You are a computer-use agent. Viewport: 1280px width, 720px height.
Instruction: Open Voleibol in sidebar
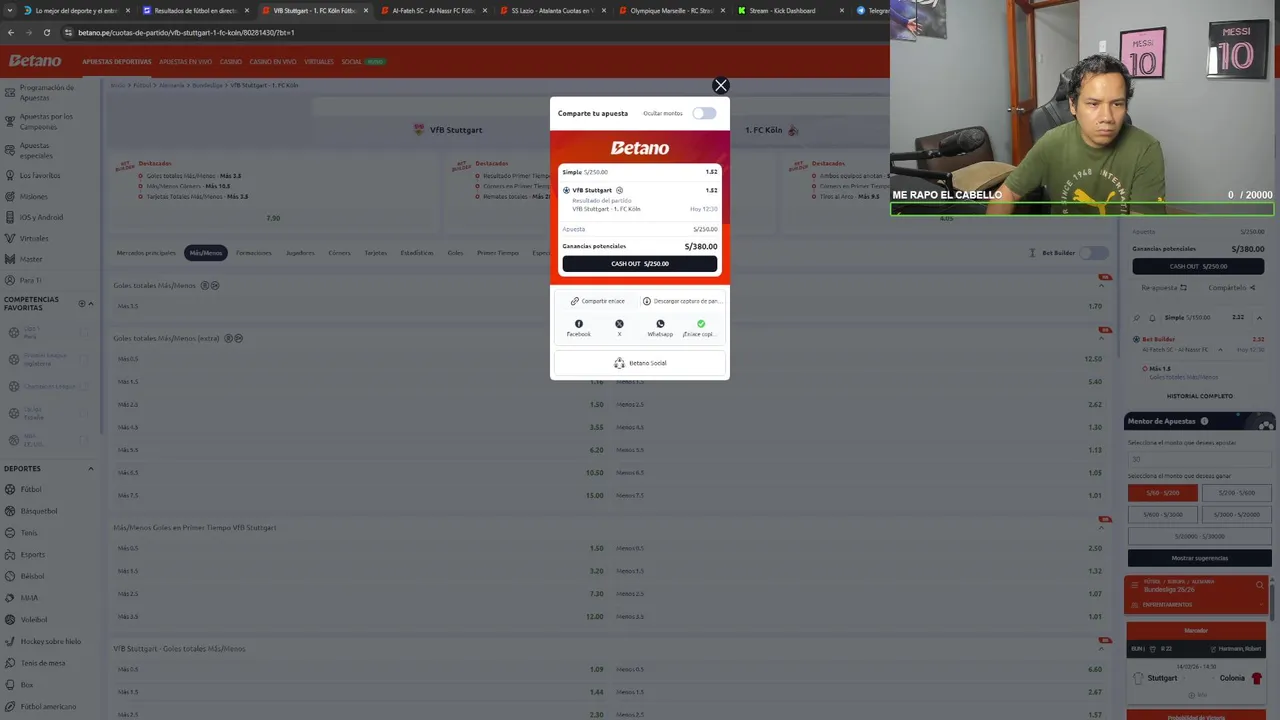pos(33,620)
